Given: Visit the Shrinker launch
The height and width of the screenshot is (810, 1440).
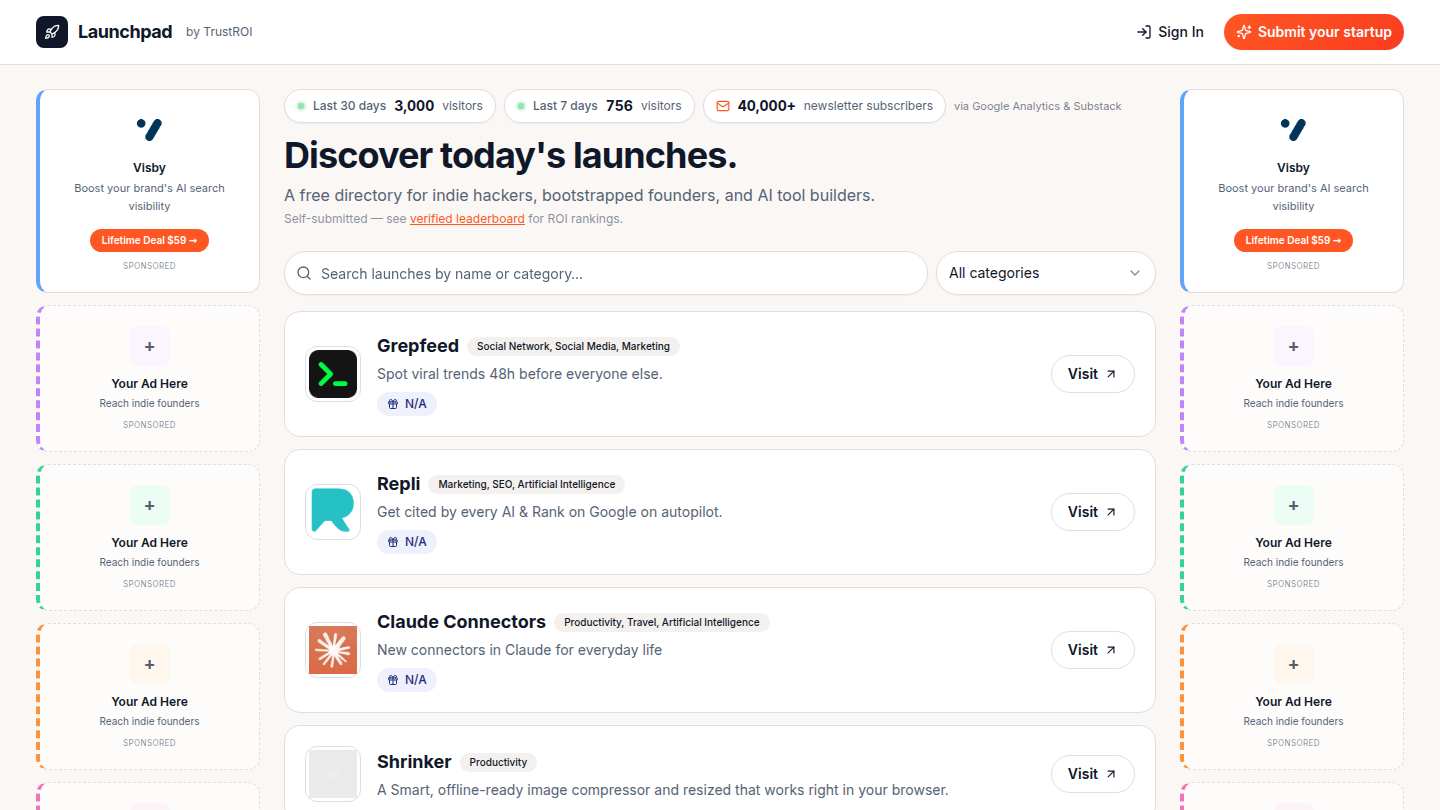Looking at the screenshot, I should click(1092, 774).
